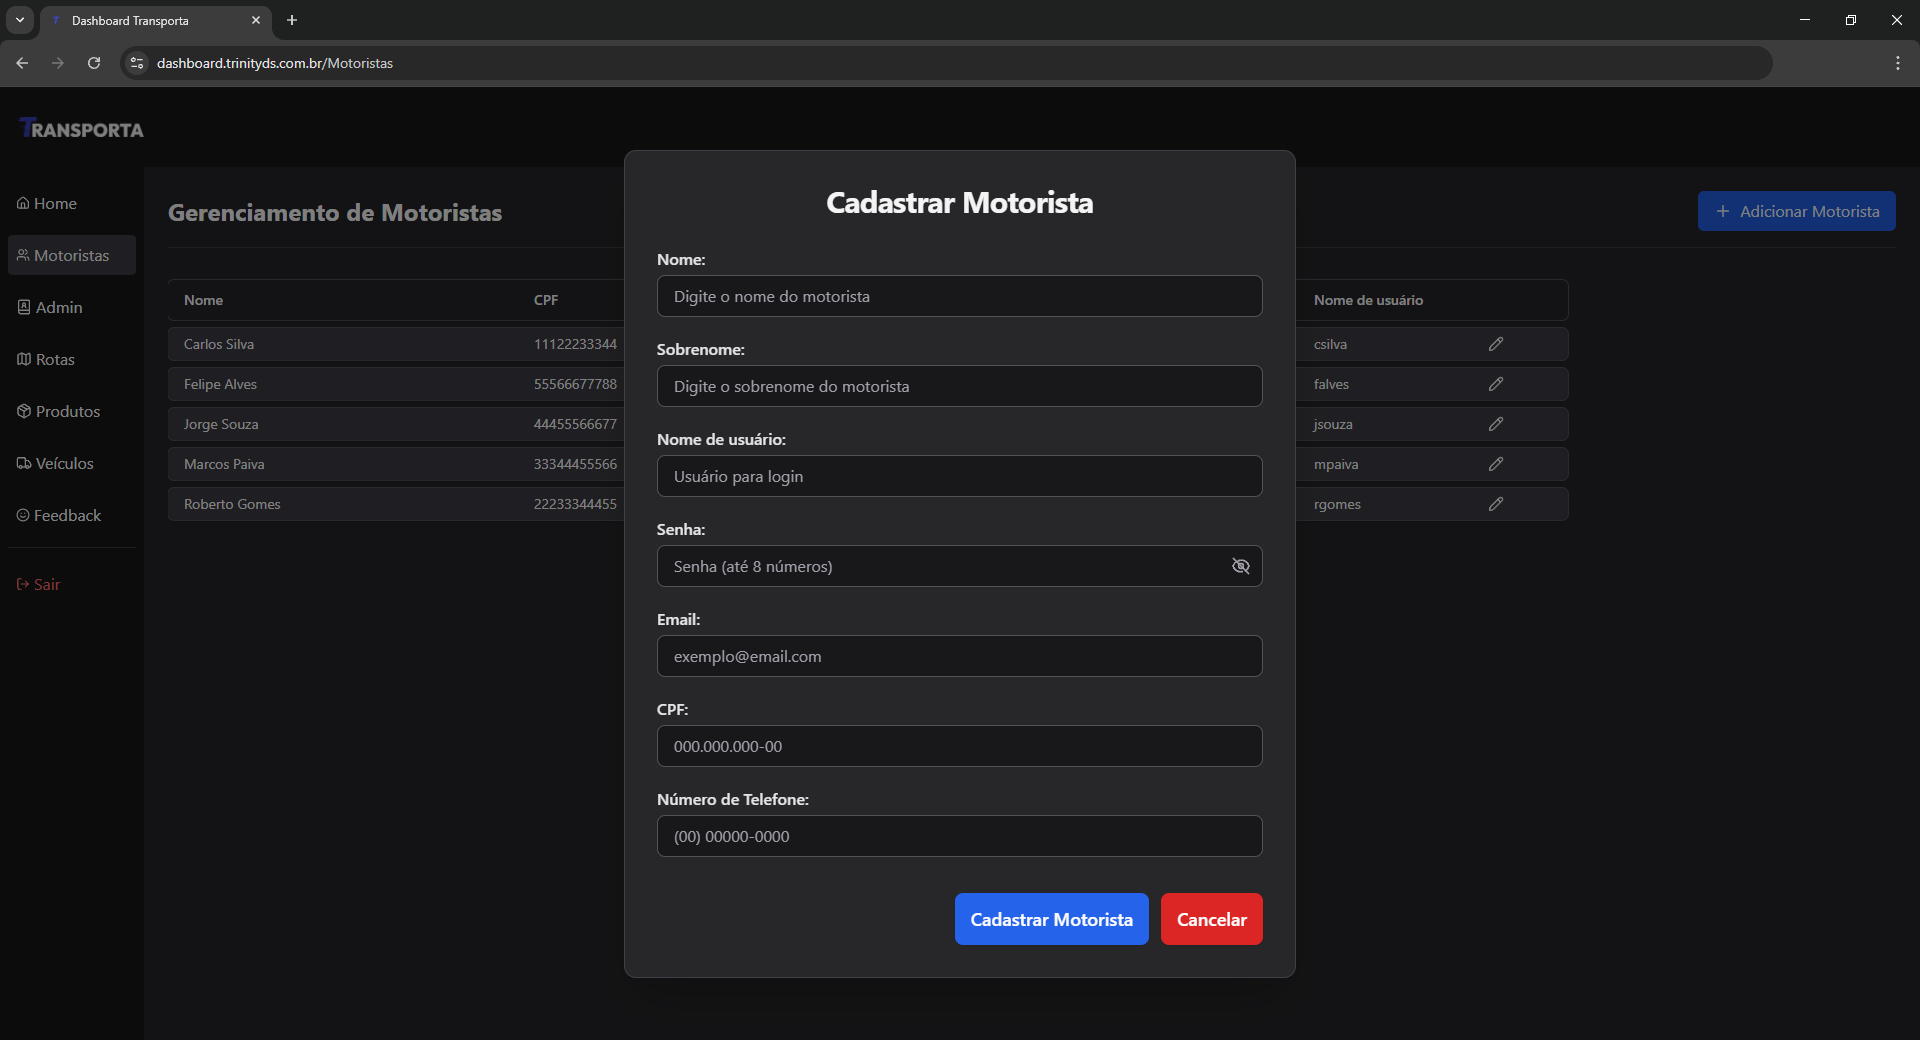Open Veículos section in sidebar
This screenshot has height=1040, width=1920.
coord(56,463)
